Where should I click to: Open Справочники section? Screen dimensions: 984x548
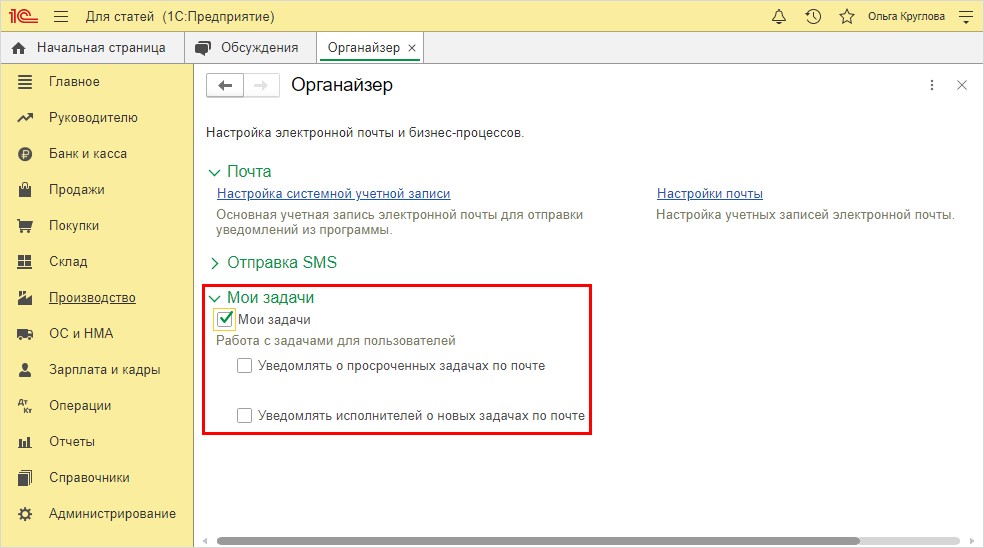89,478
